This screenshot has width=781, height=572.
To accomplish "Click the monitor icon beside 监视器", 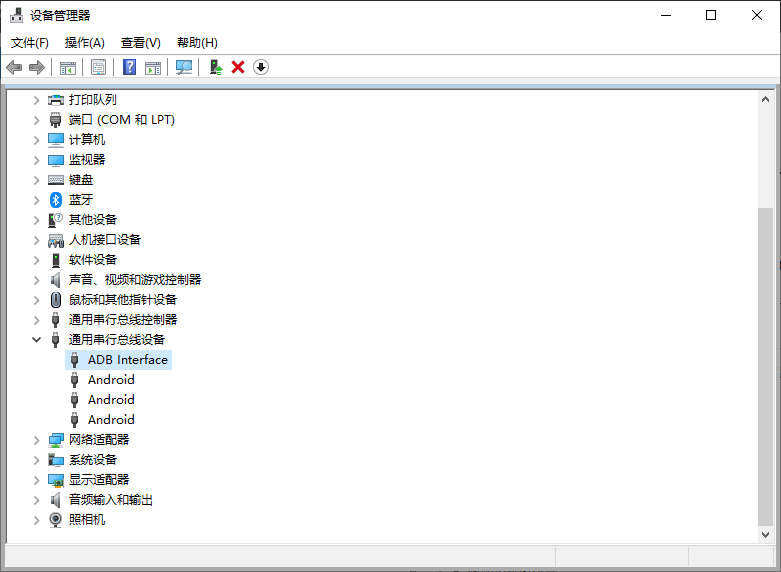I will tap(56, 160).
